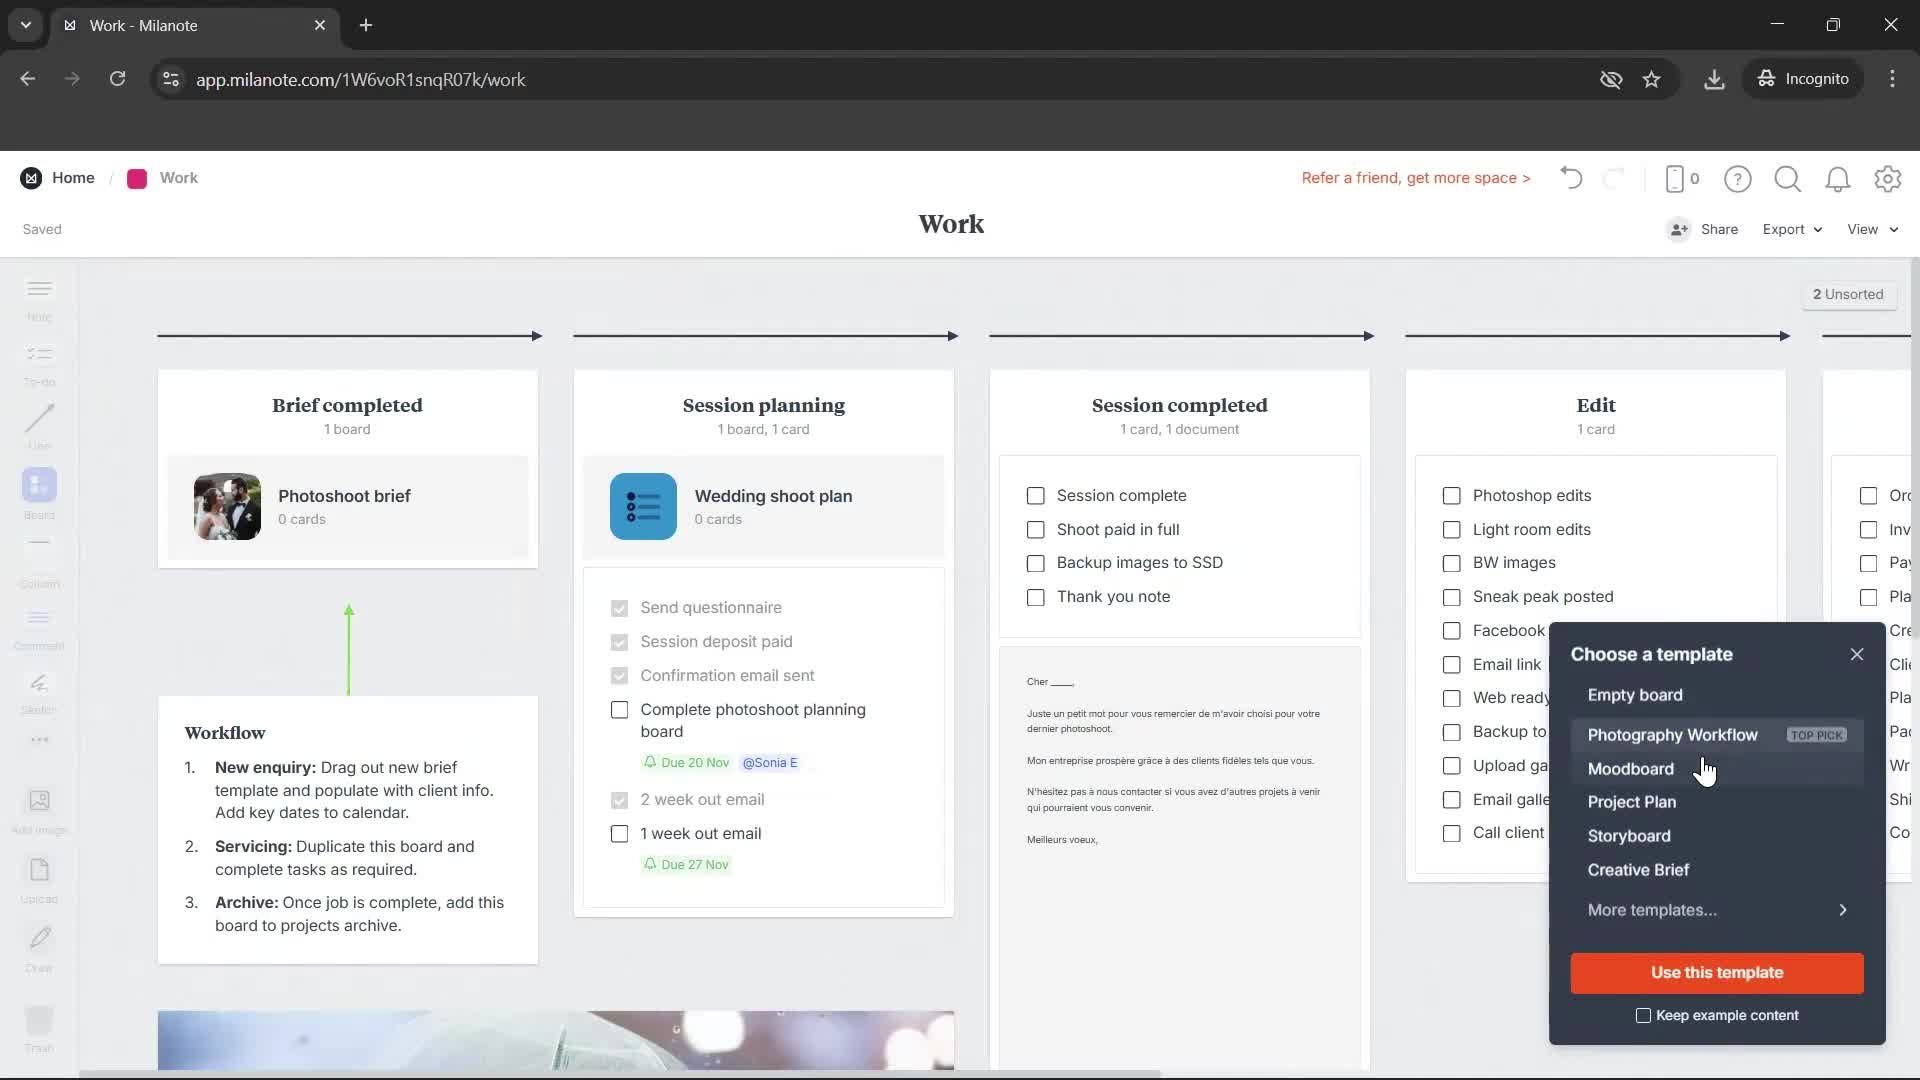Open the Comment tool

(38, 625)
